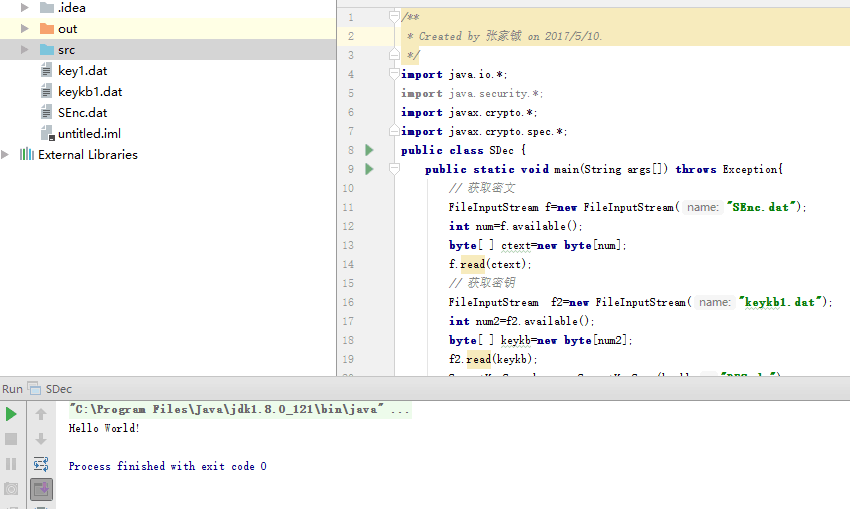Screen dimensions: 850x509
Task: Click the "SEnc.dat" string on line 11
Action: (x=763, y=207)
